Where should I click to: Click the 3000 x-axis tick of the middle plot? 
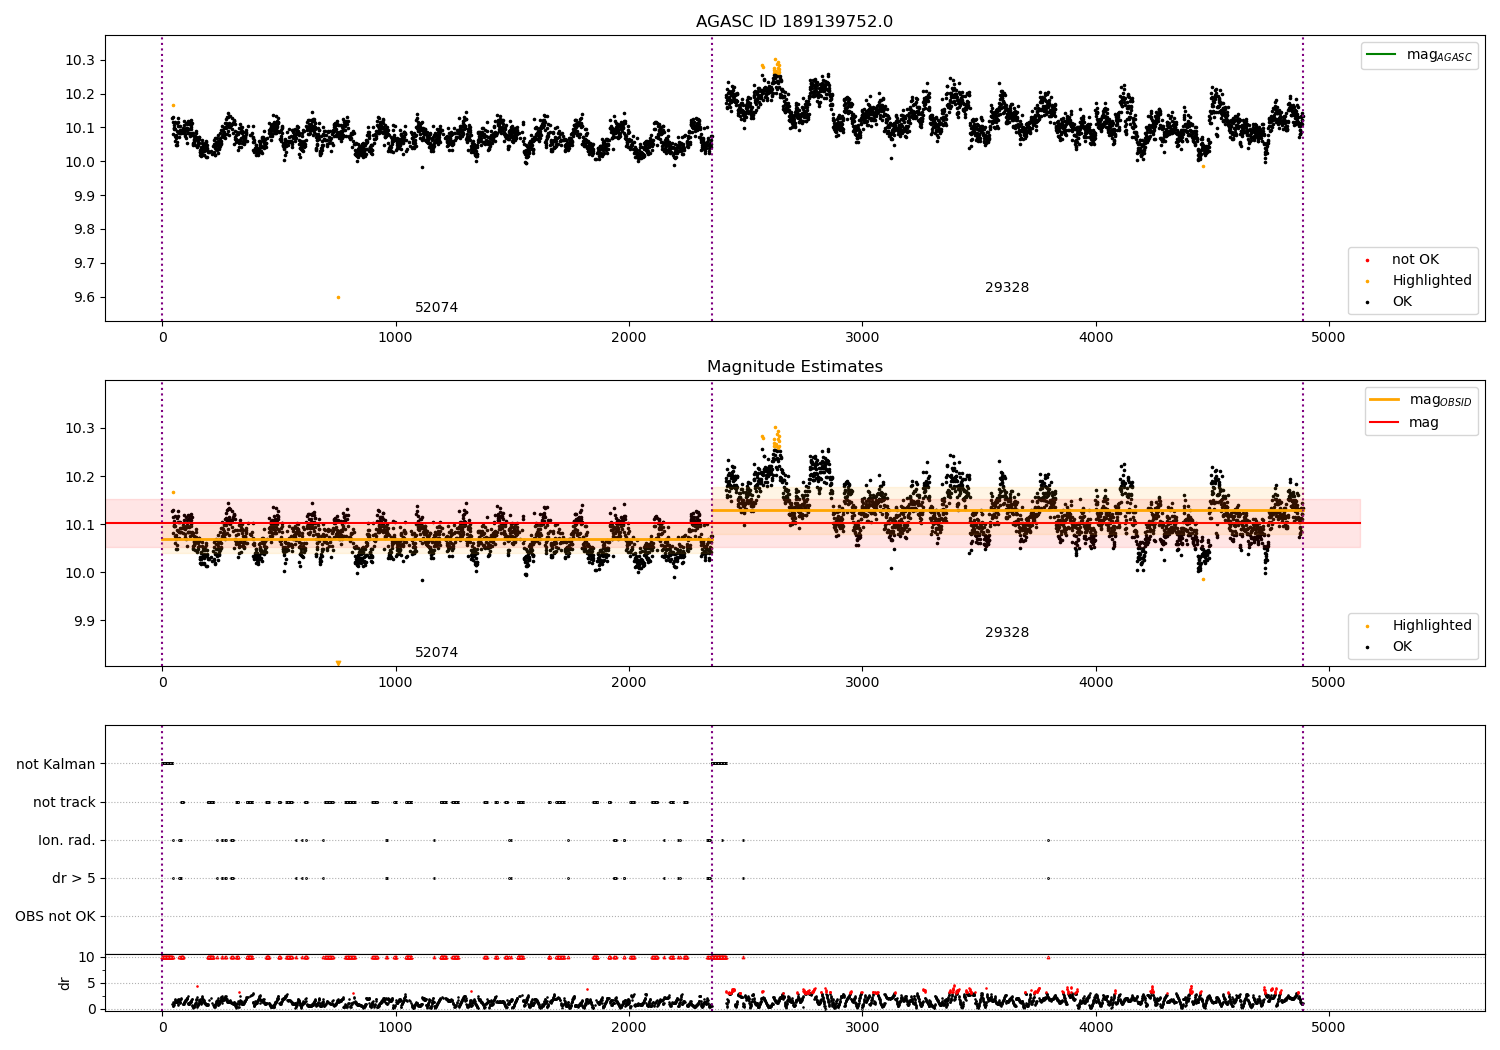coord(862,683)
